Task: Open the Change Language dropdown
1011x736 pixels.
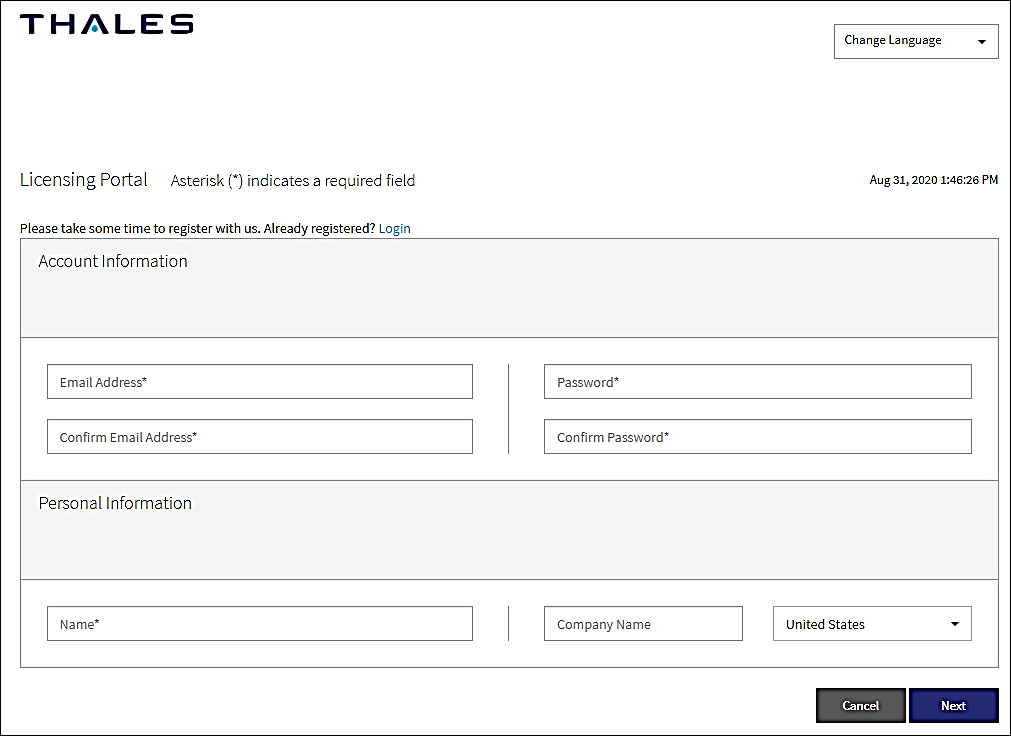Action: 915,41
